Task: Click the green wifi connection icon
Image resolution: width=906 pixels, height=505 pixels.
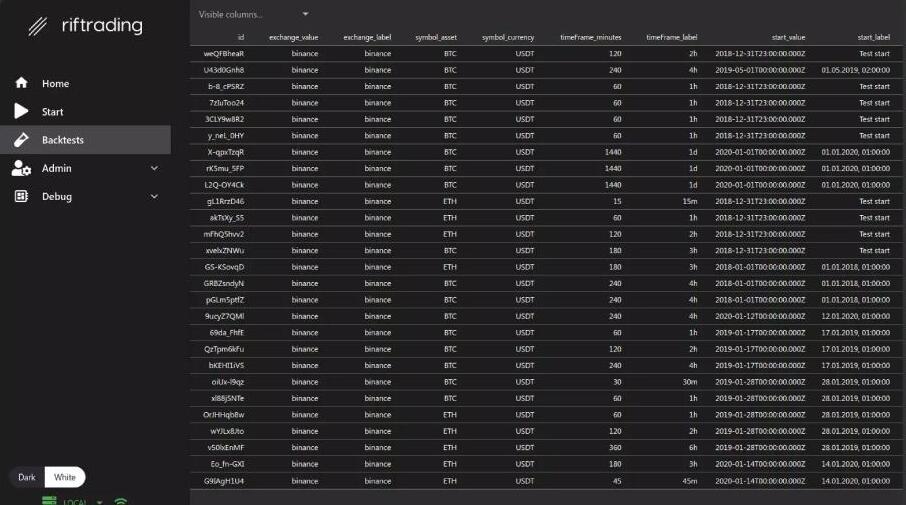Action: pyautogui.click(x=121, y=501)
